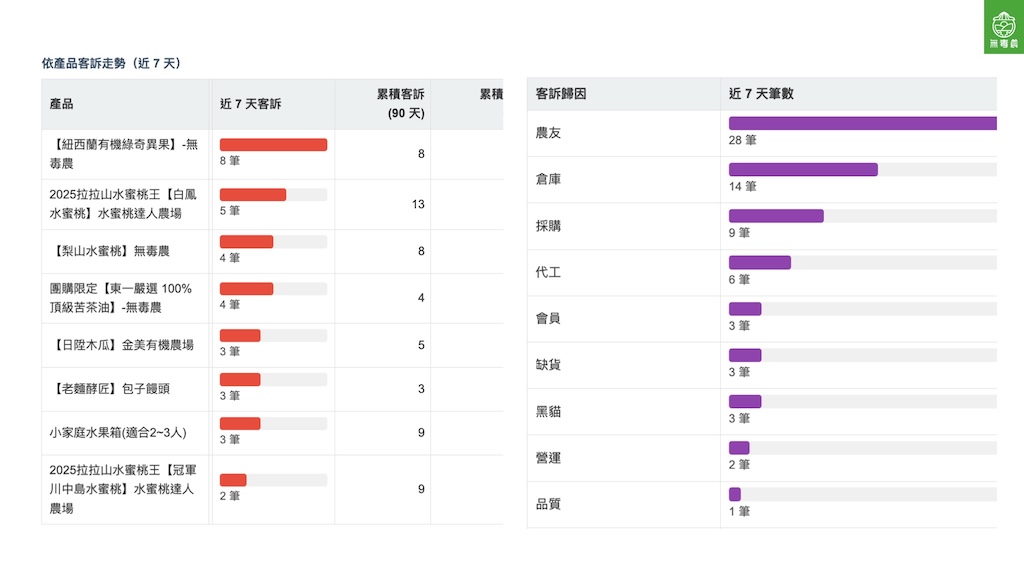The image size is (1024, 576).
Task: Select the 東一嚴選苦茶油 product name
Action: [121, 298]
